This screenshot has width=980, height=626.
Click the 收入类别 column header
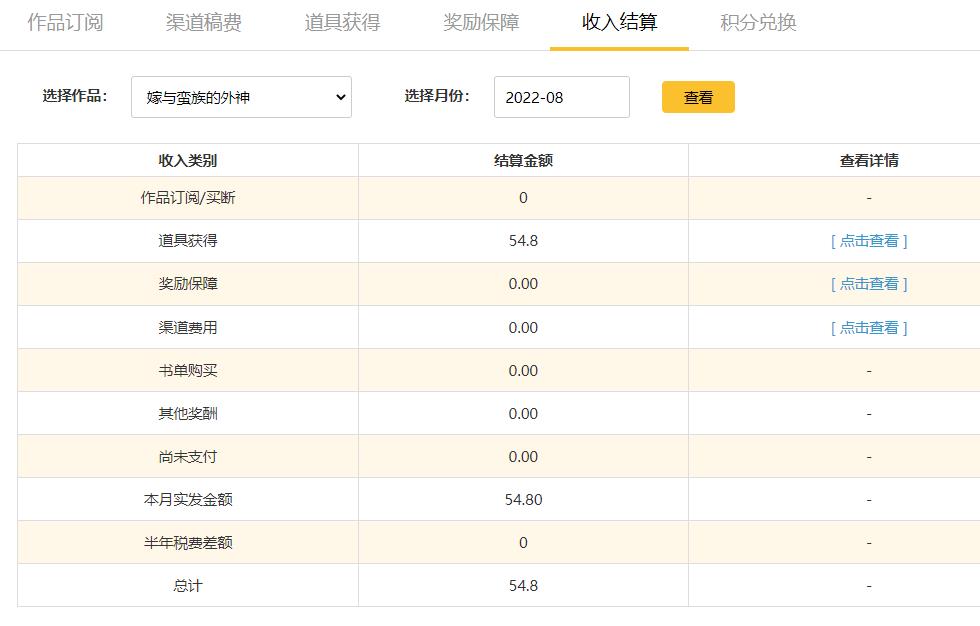point(186,160)
